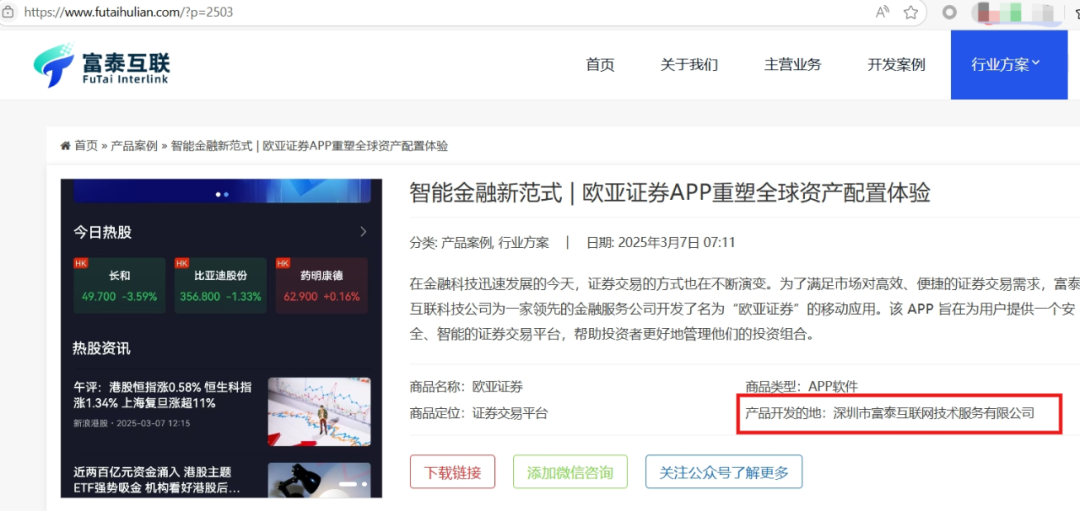Click the 下载链接 button

[452, 472]
